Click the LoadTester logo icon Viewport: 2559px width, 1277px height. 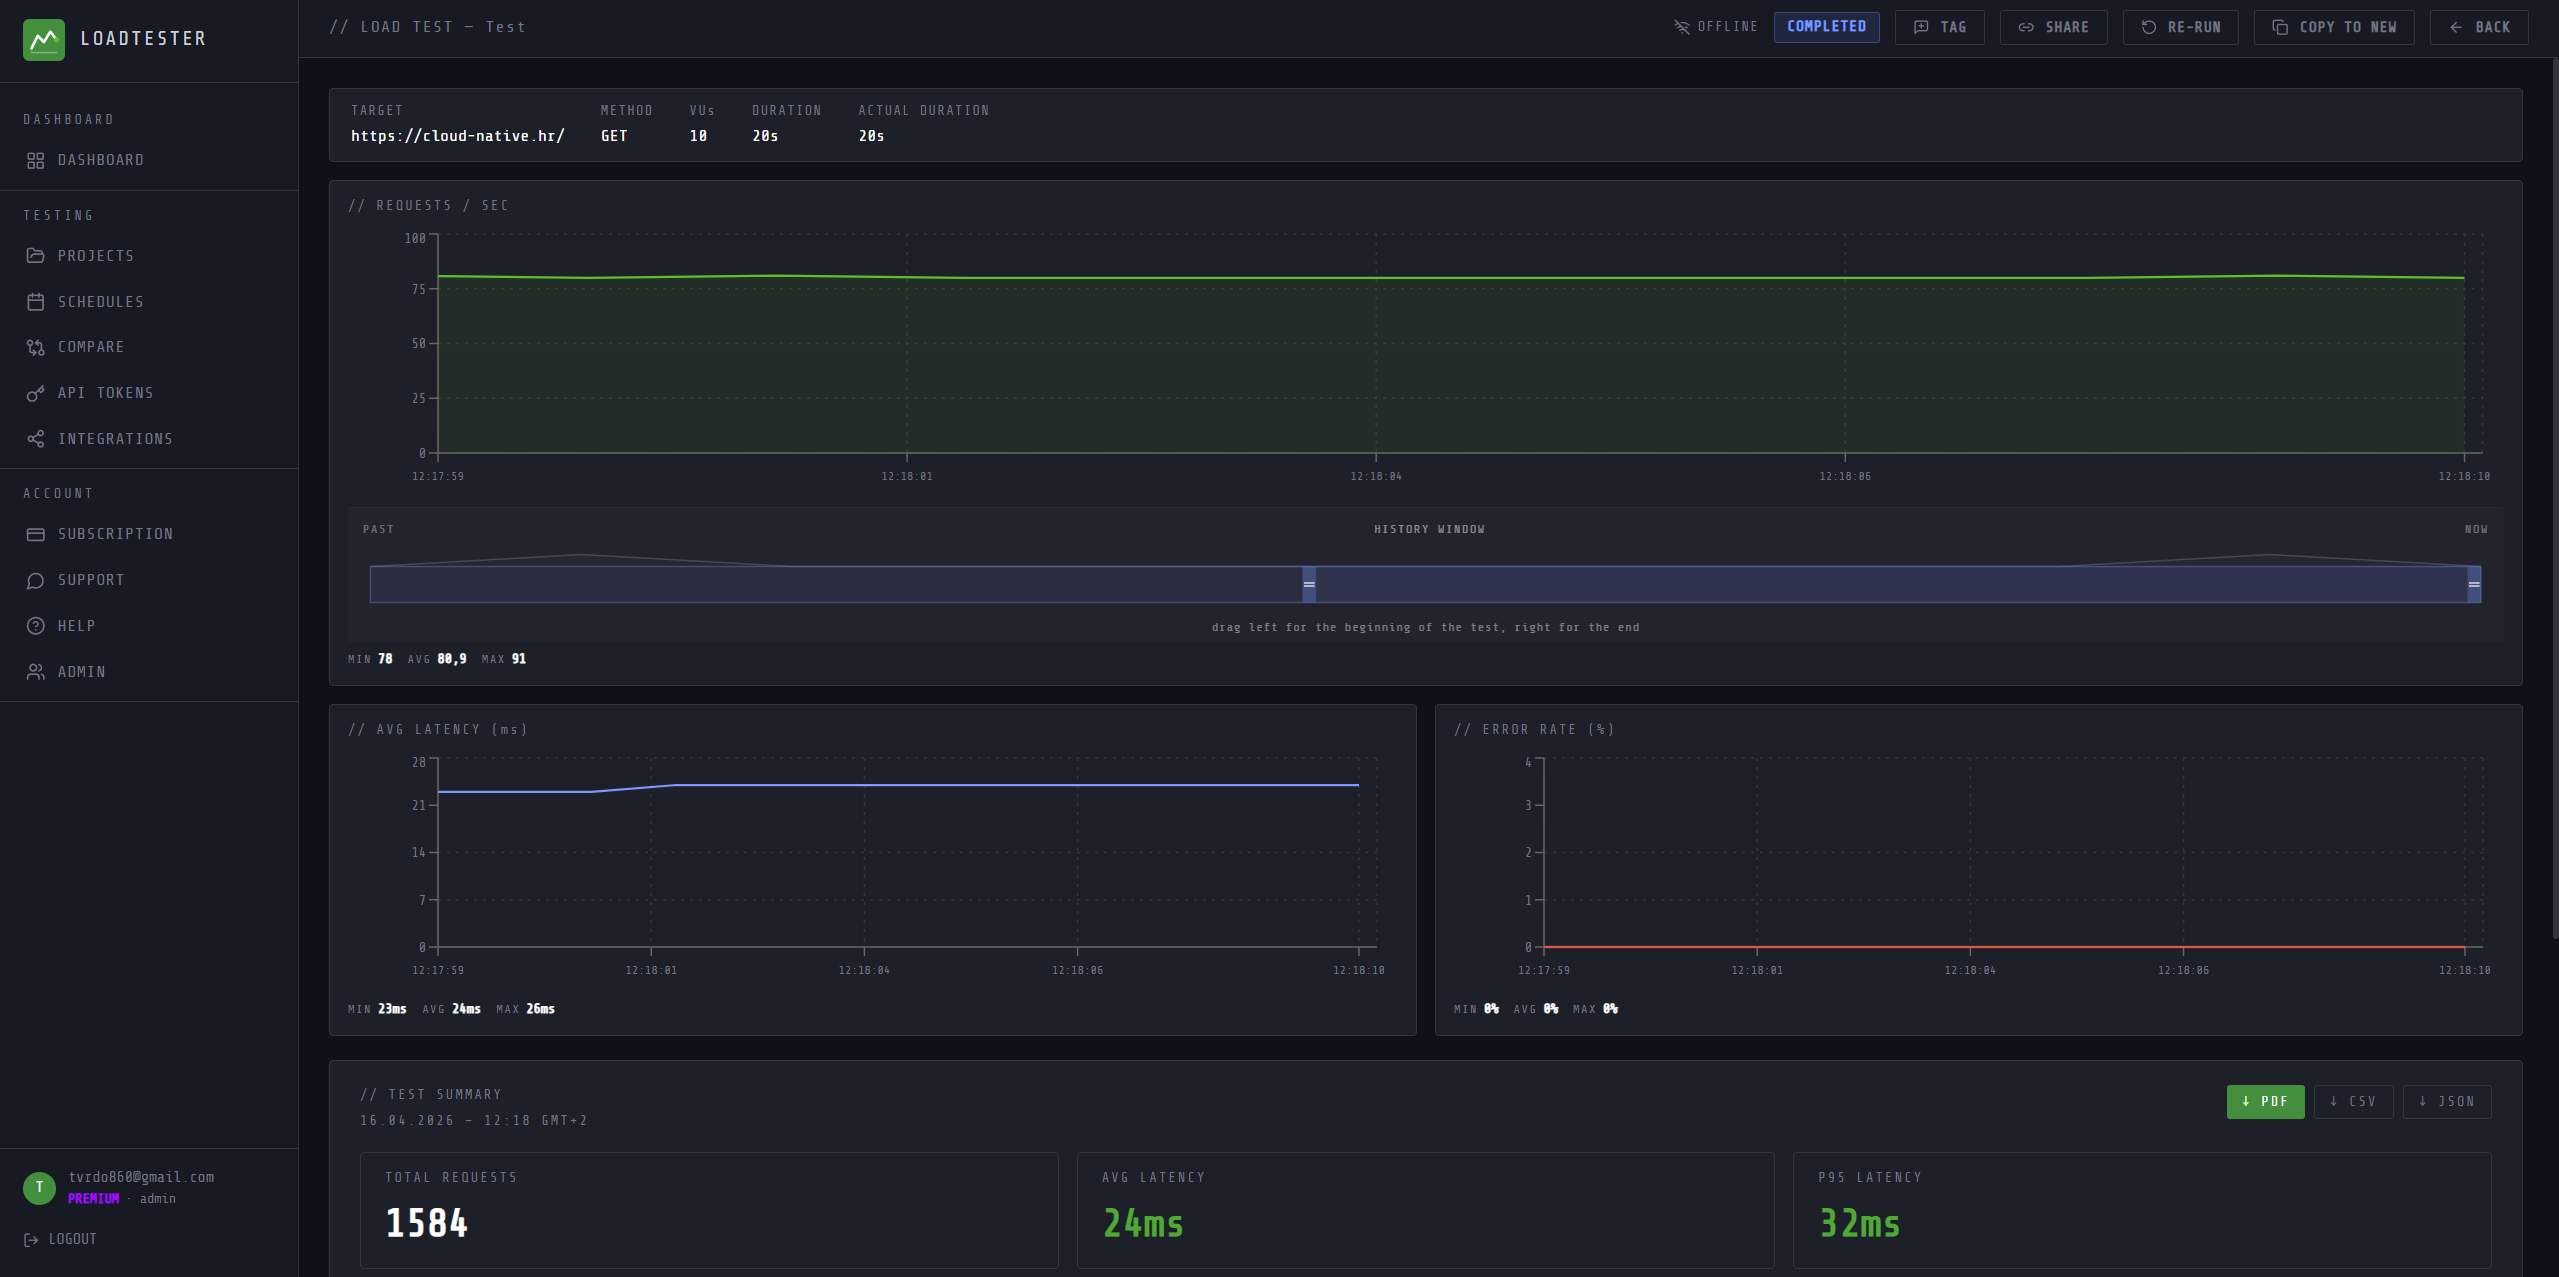43,40
